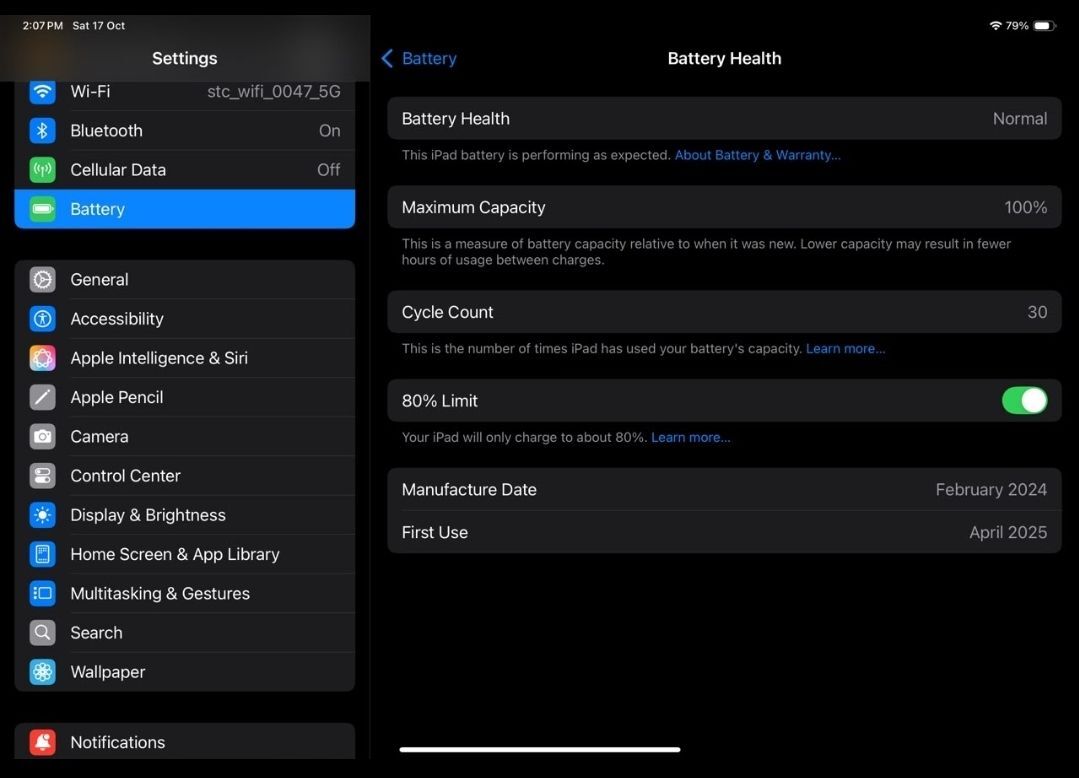Tap the battery percentage status indicator

(1017, 25)
